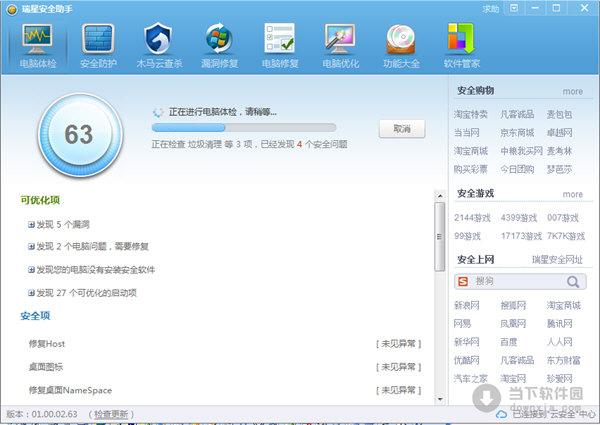The height and width of the screenshot is (425, 600).
Task: Click the checkup progress bar
Action: [244, 127]
